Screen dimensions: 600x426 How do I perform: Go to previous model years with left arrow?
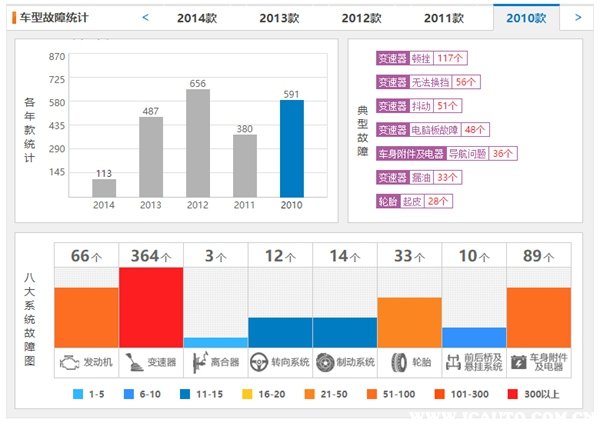146,17
